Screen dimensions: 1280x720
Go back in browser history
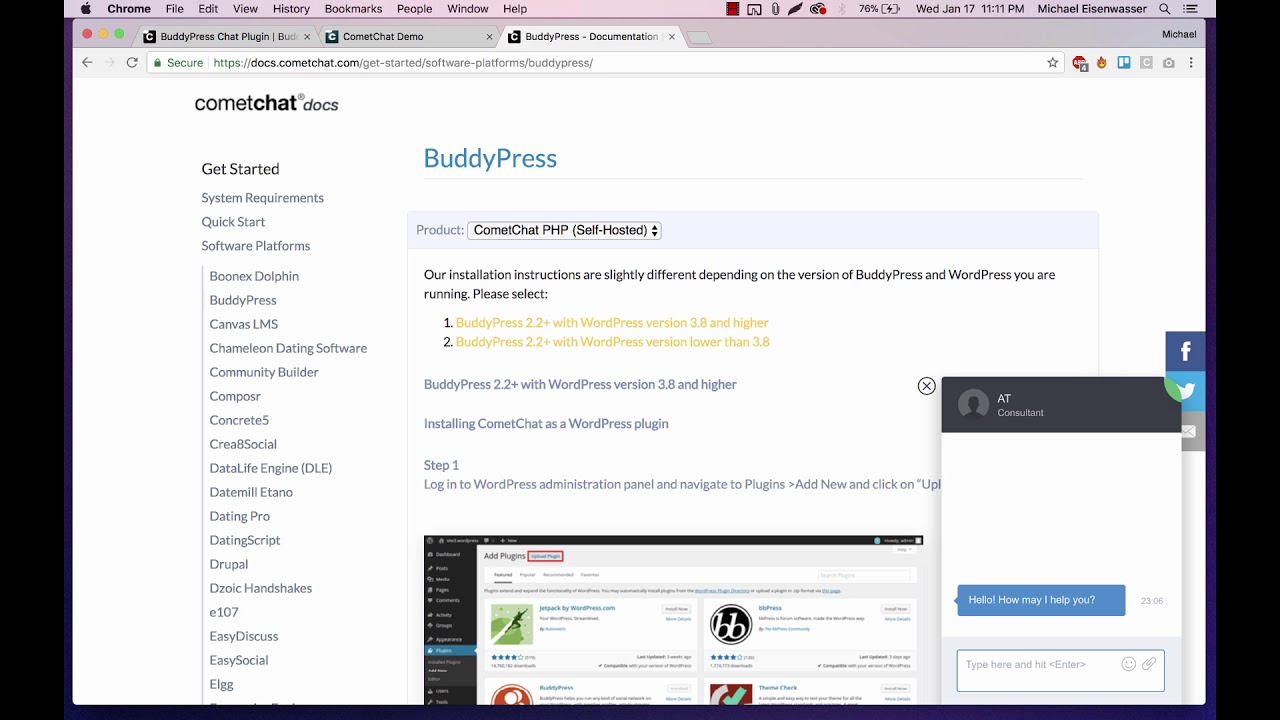[x=87, y=62]
